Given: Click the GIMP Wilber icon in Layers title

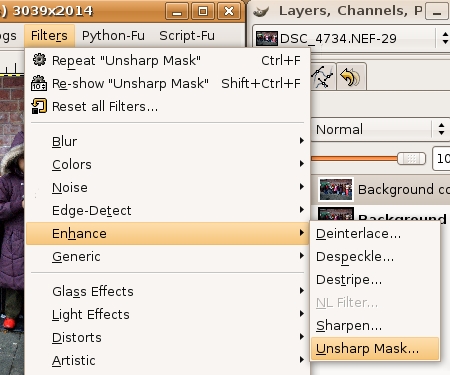Looking at the screenshot, I should 261,11.
